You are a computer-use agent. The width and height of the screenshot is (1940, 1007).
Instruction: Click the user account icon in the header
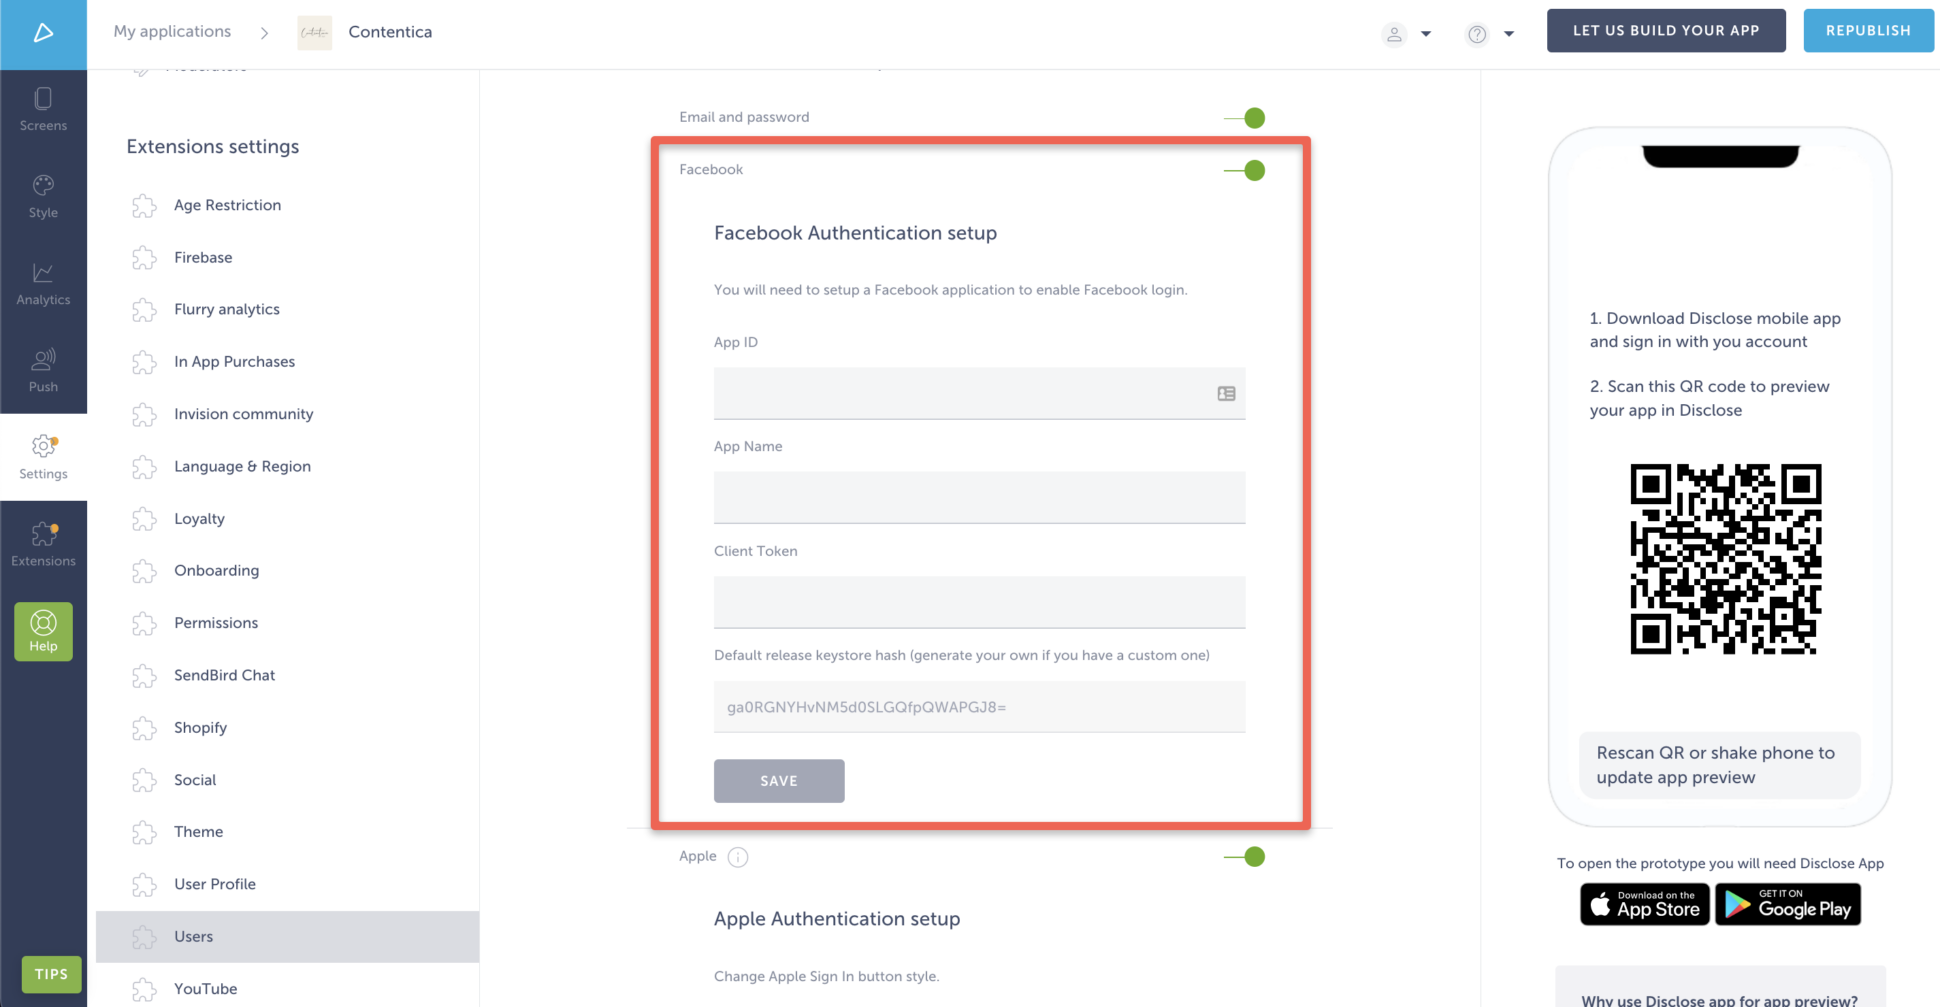[1394, 33]
